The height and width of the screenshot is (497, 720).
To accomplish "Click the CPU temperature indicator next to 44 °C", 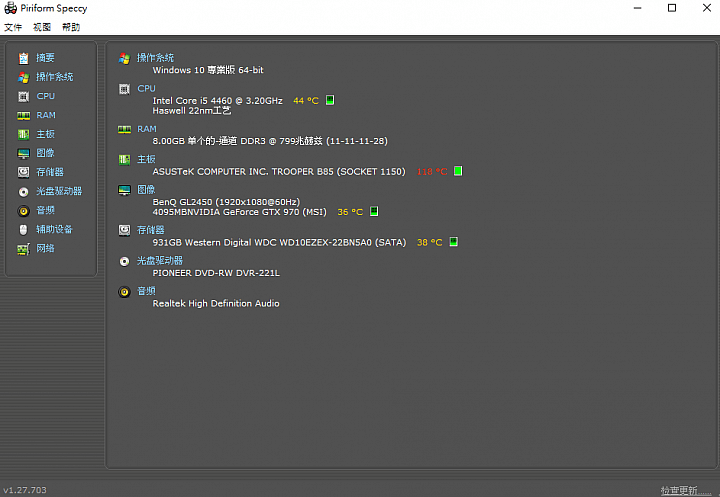I will click(330, 100).
